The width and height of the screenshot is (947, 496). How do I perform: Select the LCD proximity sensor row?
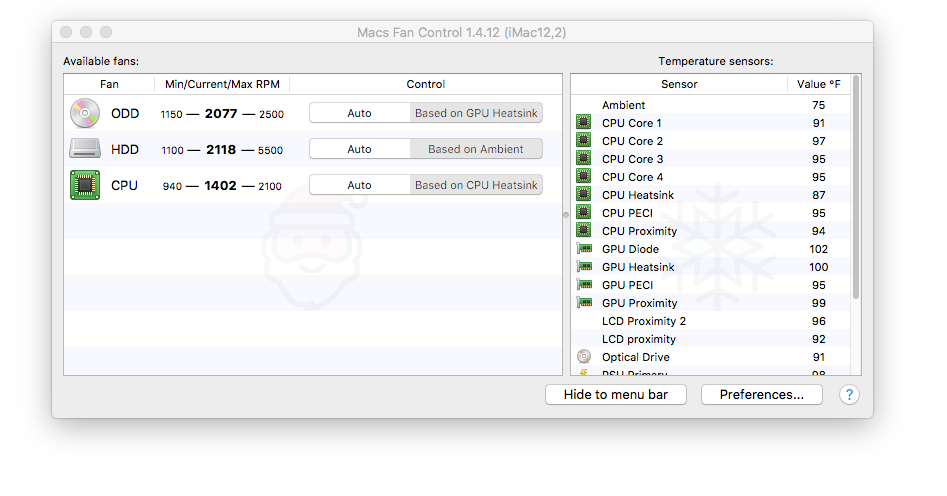[x=710, y=339]
